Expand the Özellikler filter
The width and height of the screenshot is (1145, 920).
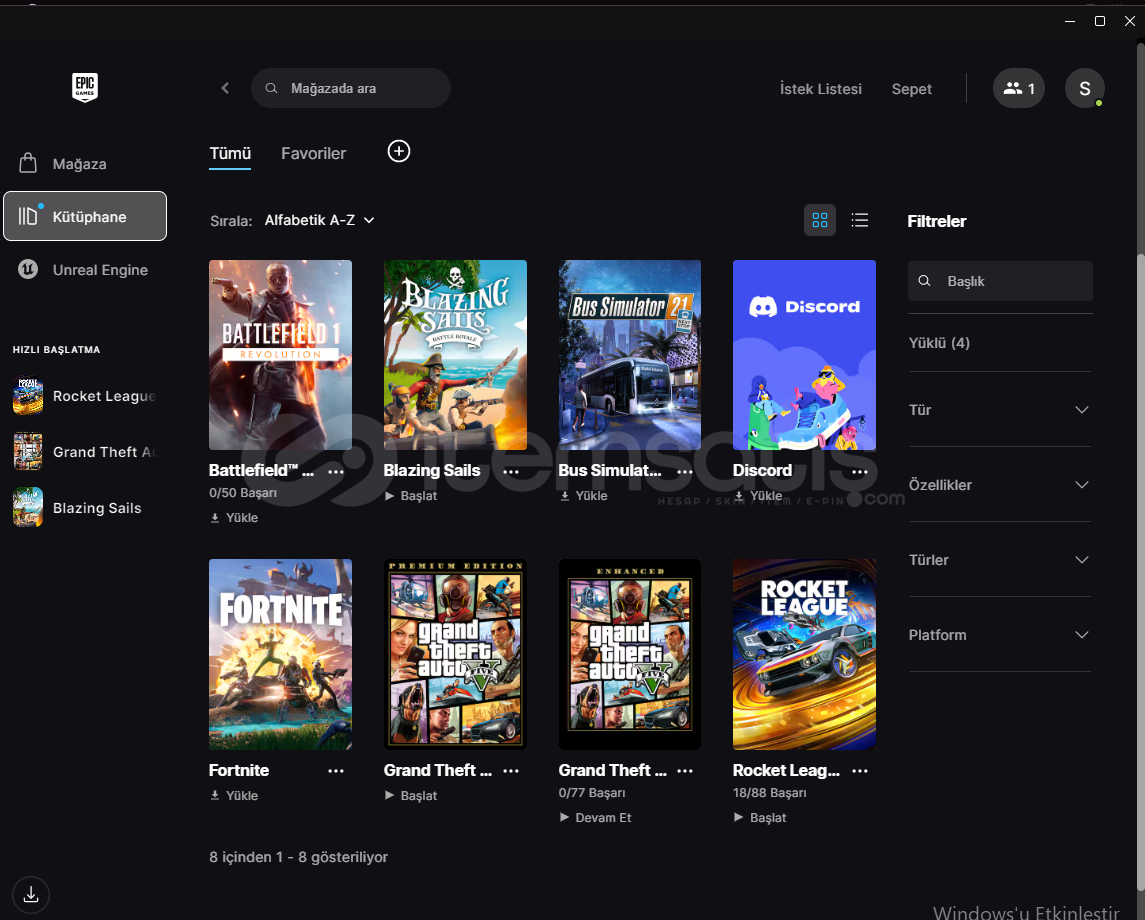[x=1000, y=485]
